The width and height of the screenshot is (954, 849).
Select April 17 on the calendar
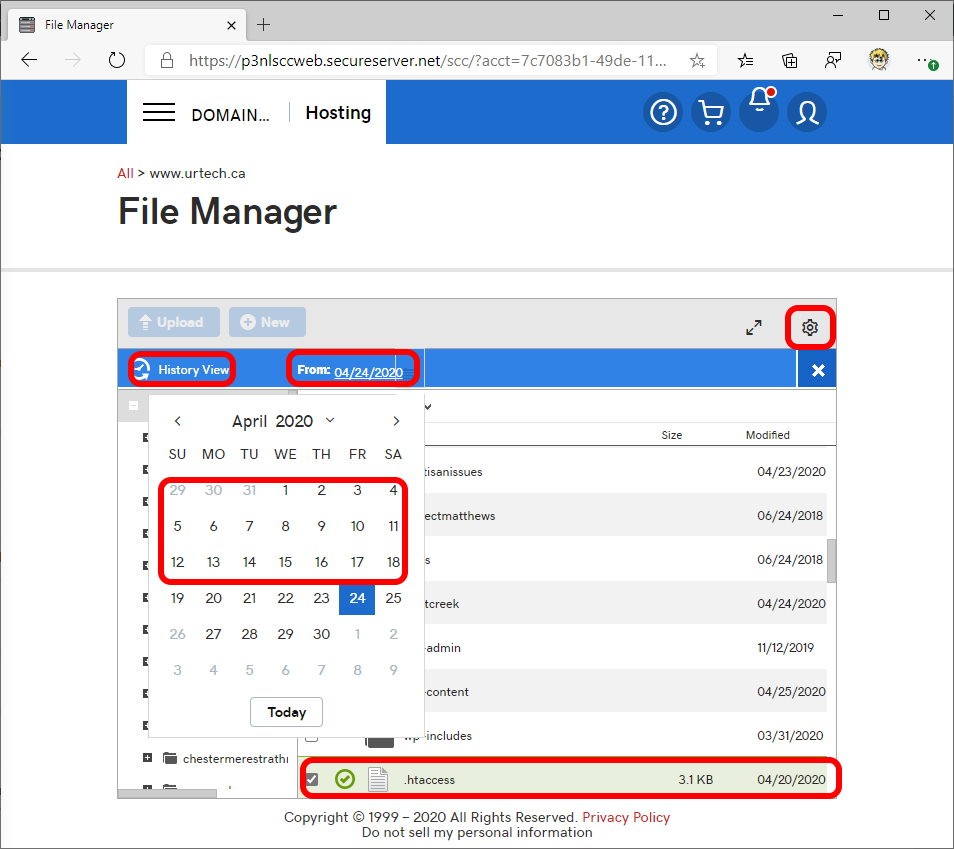pyautogui.click(x=357, y=562)
